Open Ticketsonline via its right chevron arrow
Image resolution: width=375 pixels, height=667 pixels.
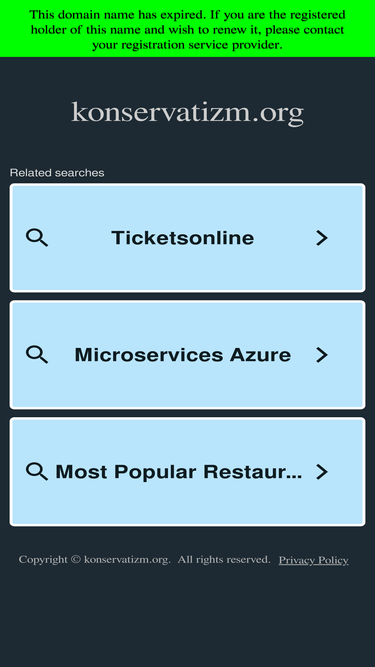[322, 238]
